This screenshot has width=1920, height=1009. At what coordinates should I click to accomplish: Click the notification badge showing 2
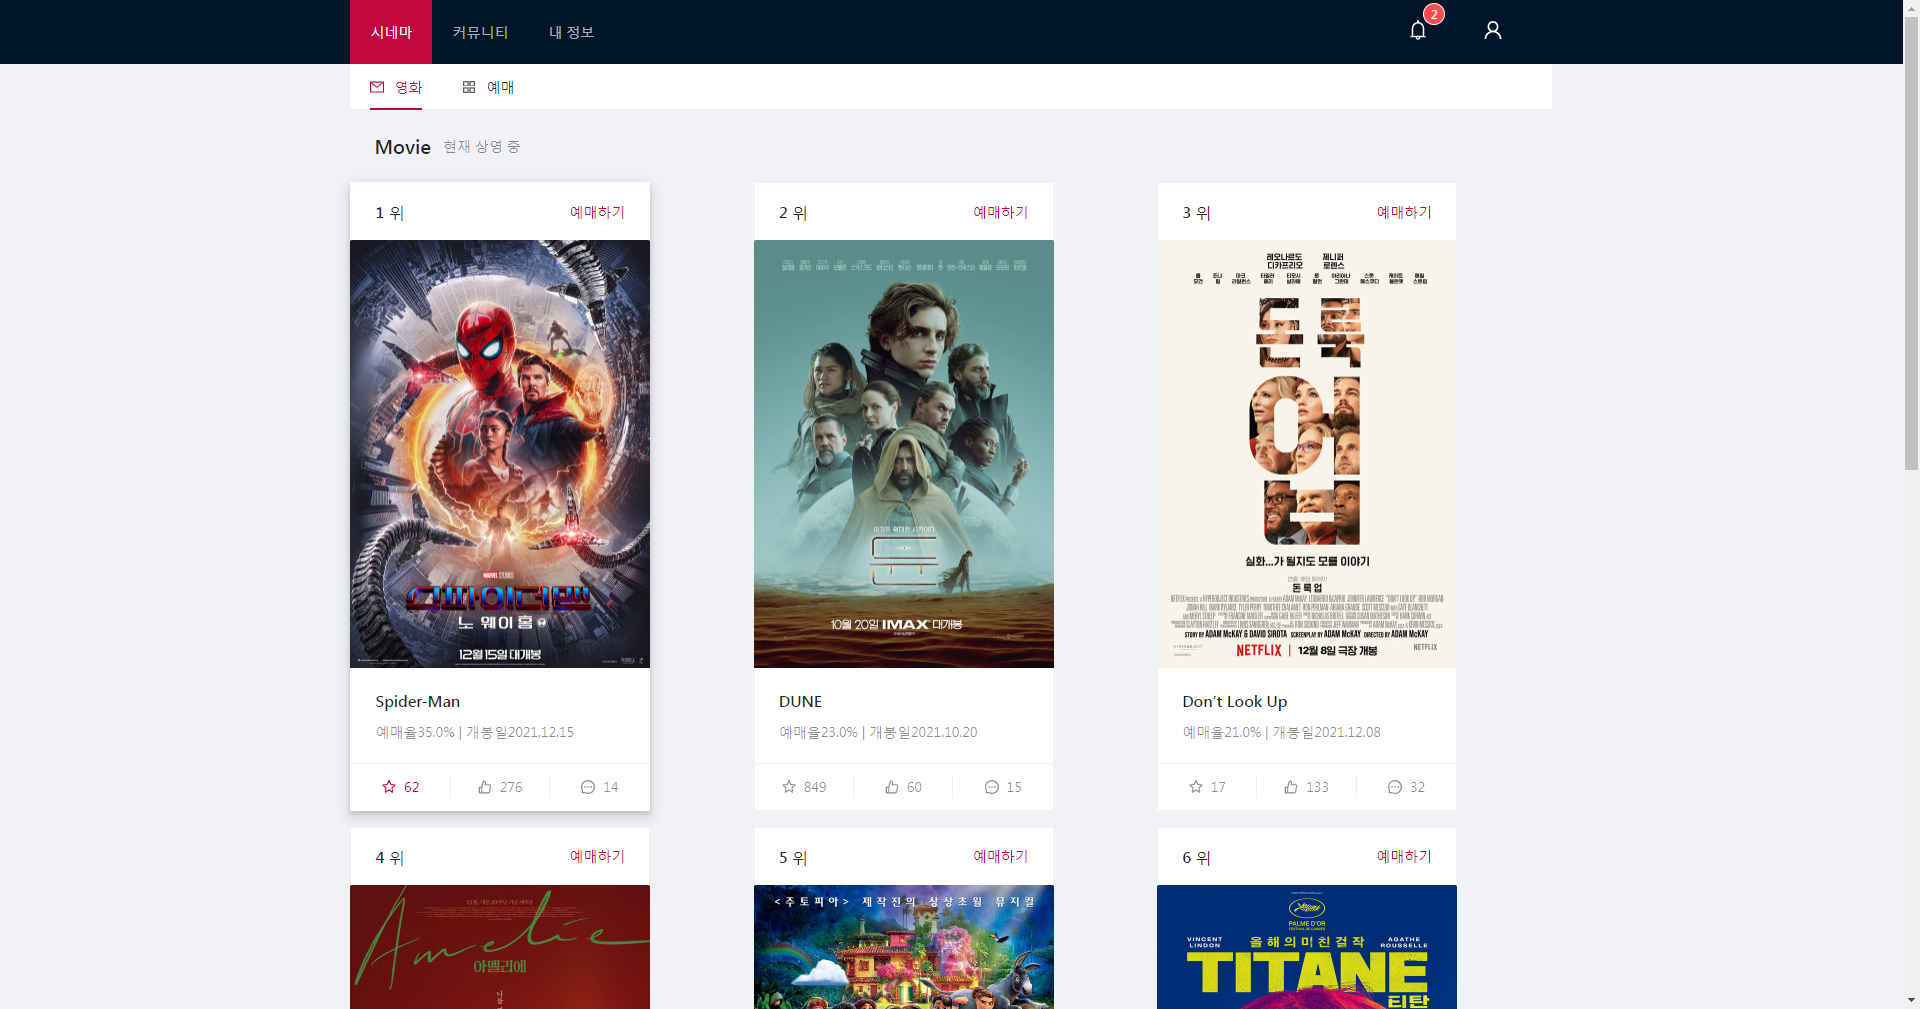coord(1434,14)
